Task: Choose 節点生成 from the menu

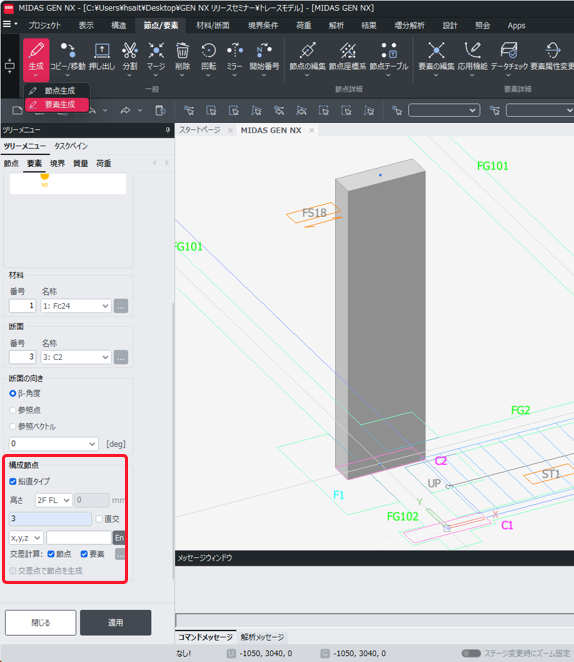Action: pyautogui.click(x=57, y=90)
